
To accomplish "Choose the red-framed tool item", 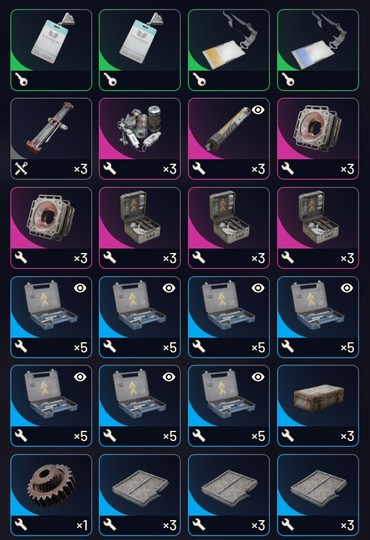I will click(x=51, y=138).
